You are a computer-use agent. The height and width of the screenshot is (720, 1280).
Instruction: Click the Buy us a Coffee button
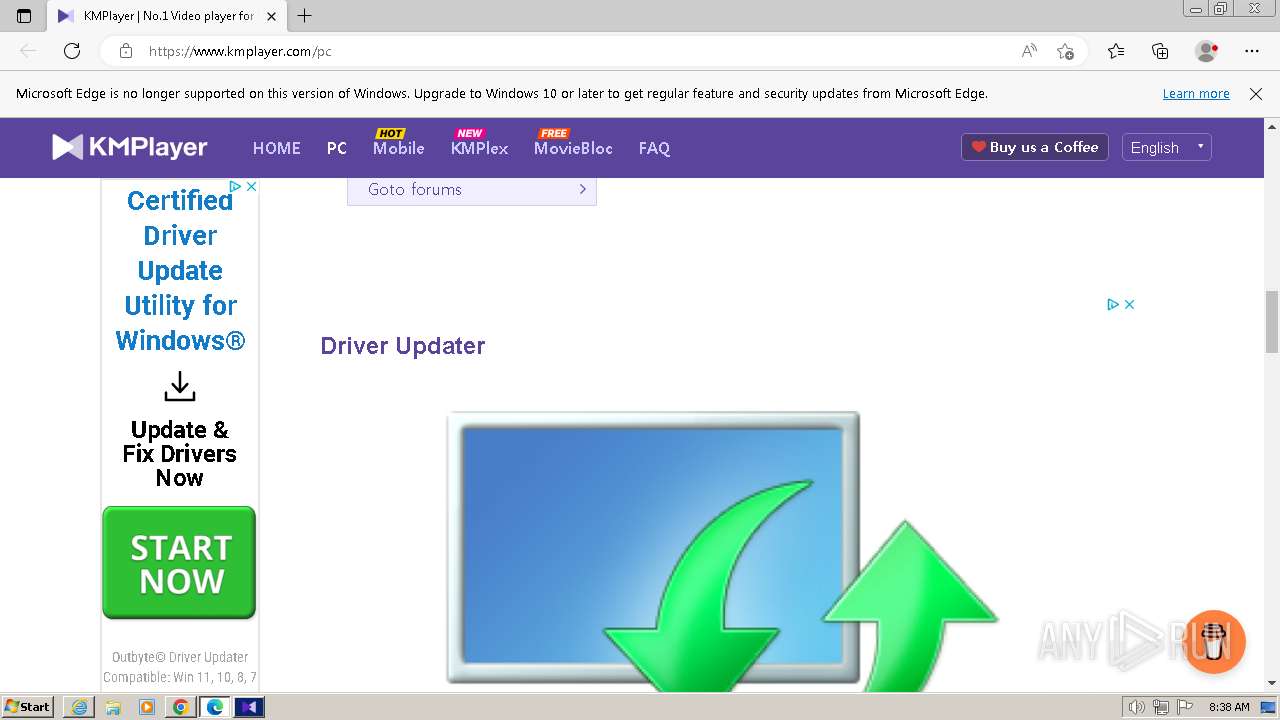point(1035,147)
